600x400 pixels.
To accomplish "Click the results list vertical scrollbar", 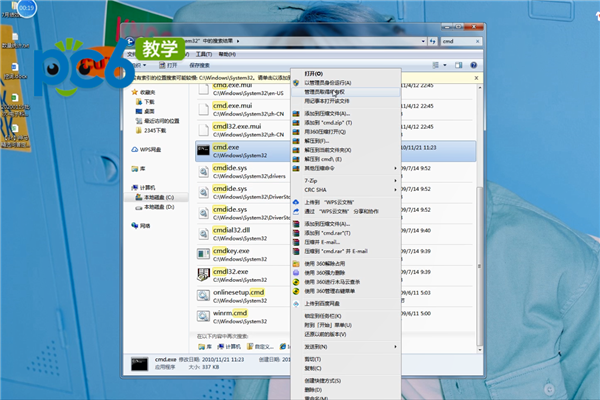I will 479,265.
